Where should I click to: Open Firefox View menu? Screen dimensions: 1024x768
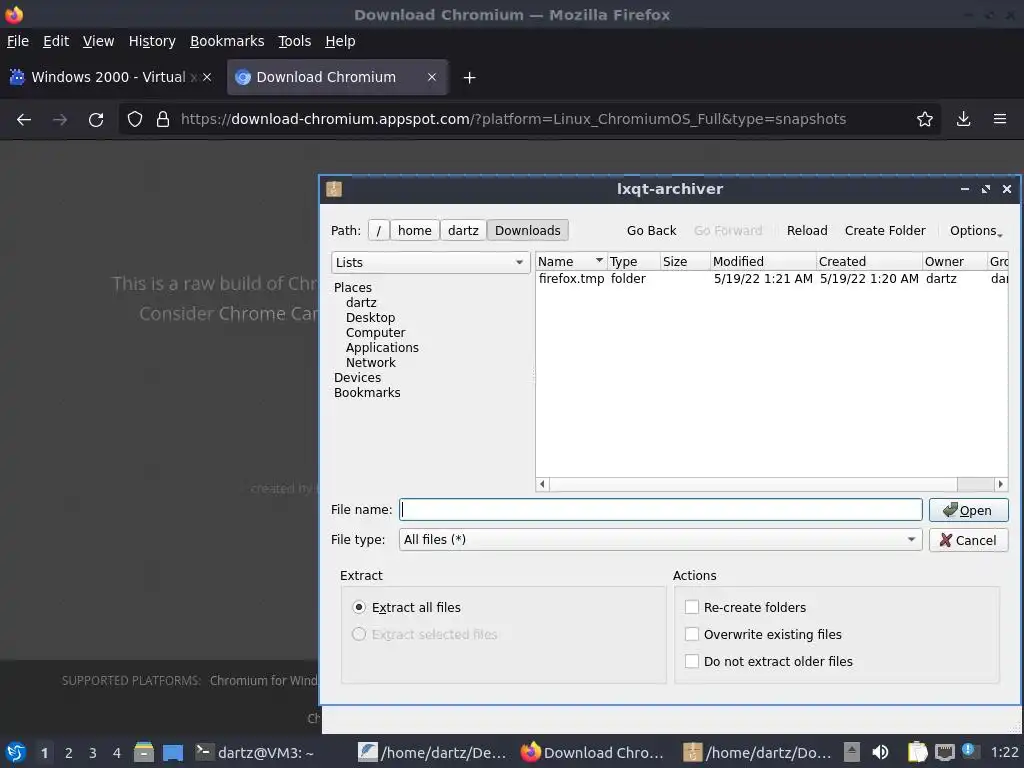pos(98,41)
